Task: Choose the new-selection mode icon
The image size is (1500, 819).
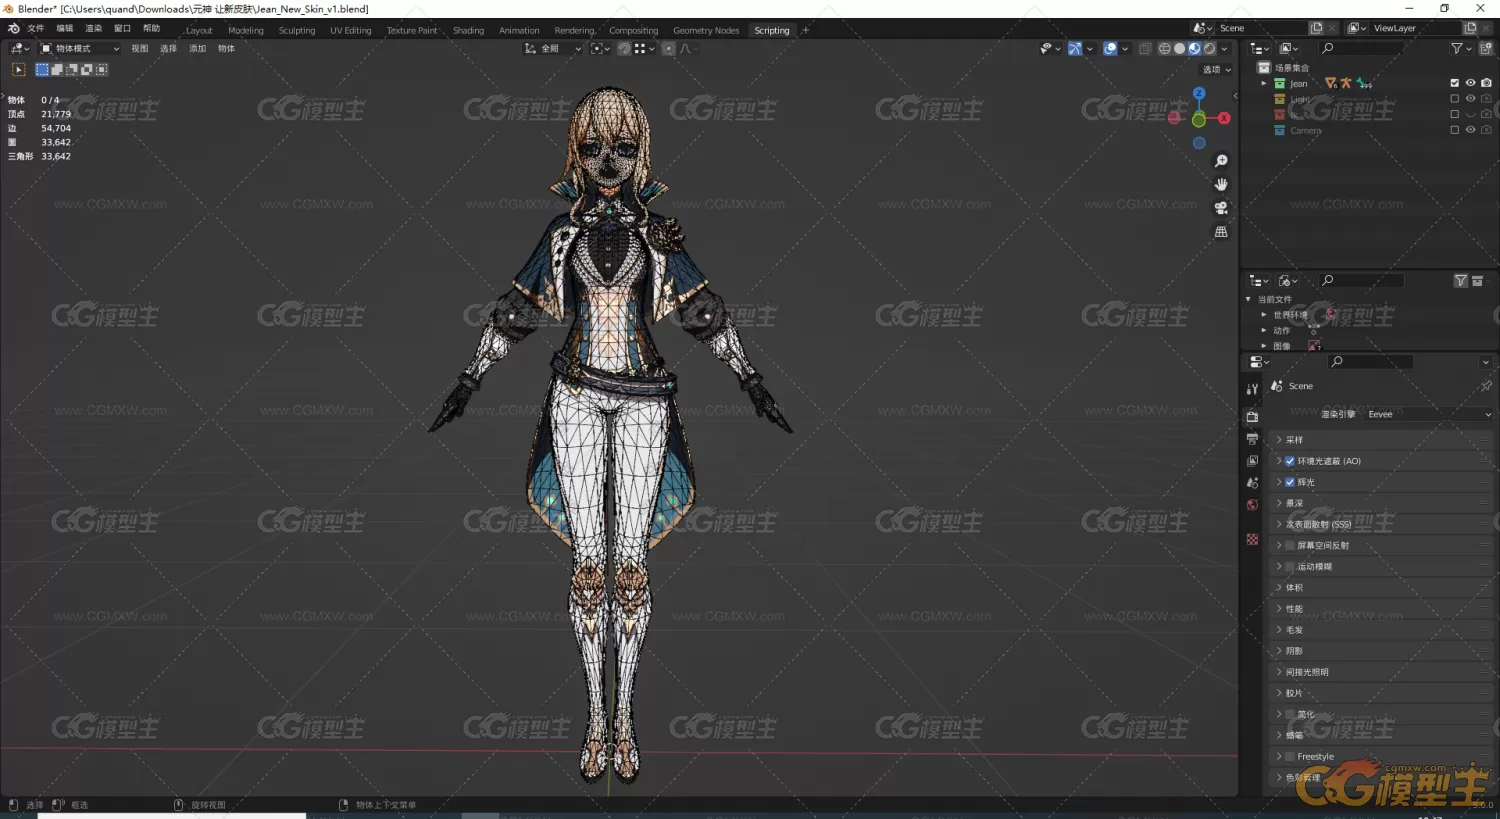Action: pos(42,69)
